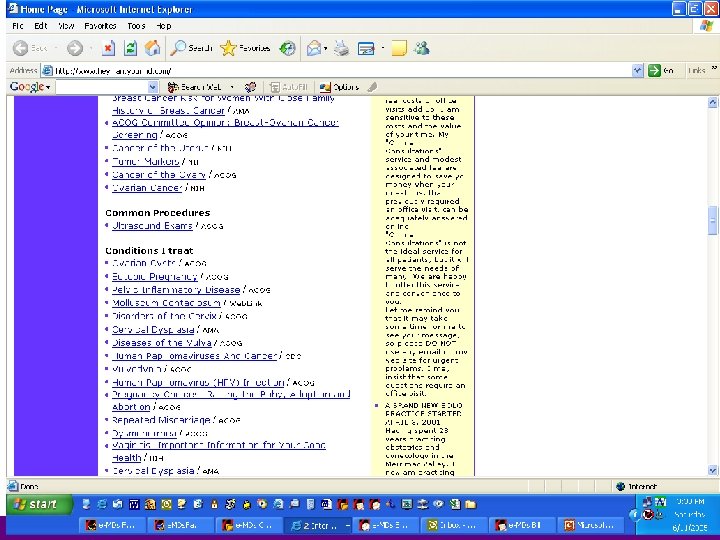This screenshot has width=720, height=540.
Task: Go to the Home page icon
Action: (x=152, y=48)
